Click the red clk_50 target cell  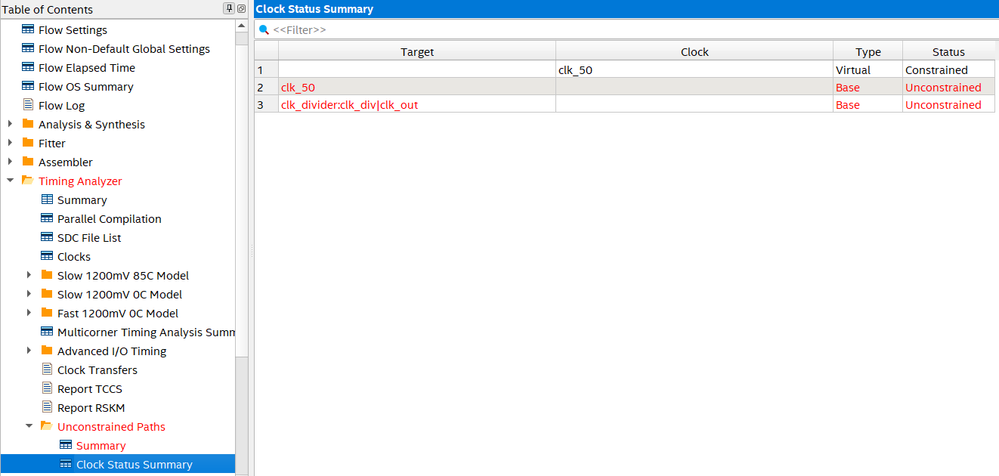[x=417, y=87]
